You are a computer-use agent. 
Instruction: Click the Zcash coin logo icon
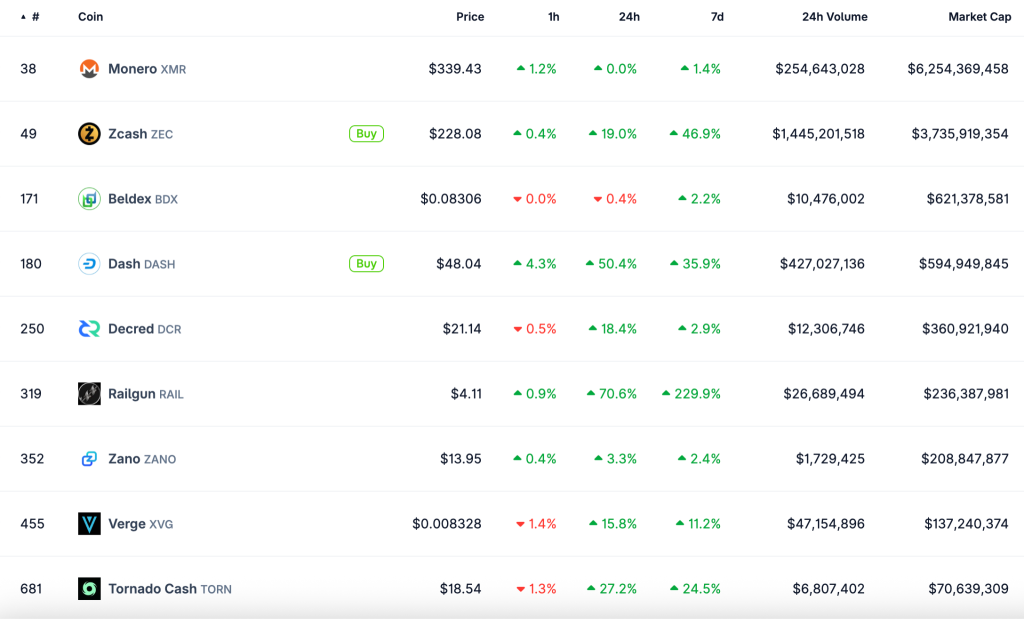coord(89,134)
